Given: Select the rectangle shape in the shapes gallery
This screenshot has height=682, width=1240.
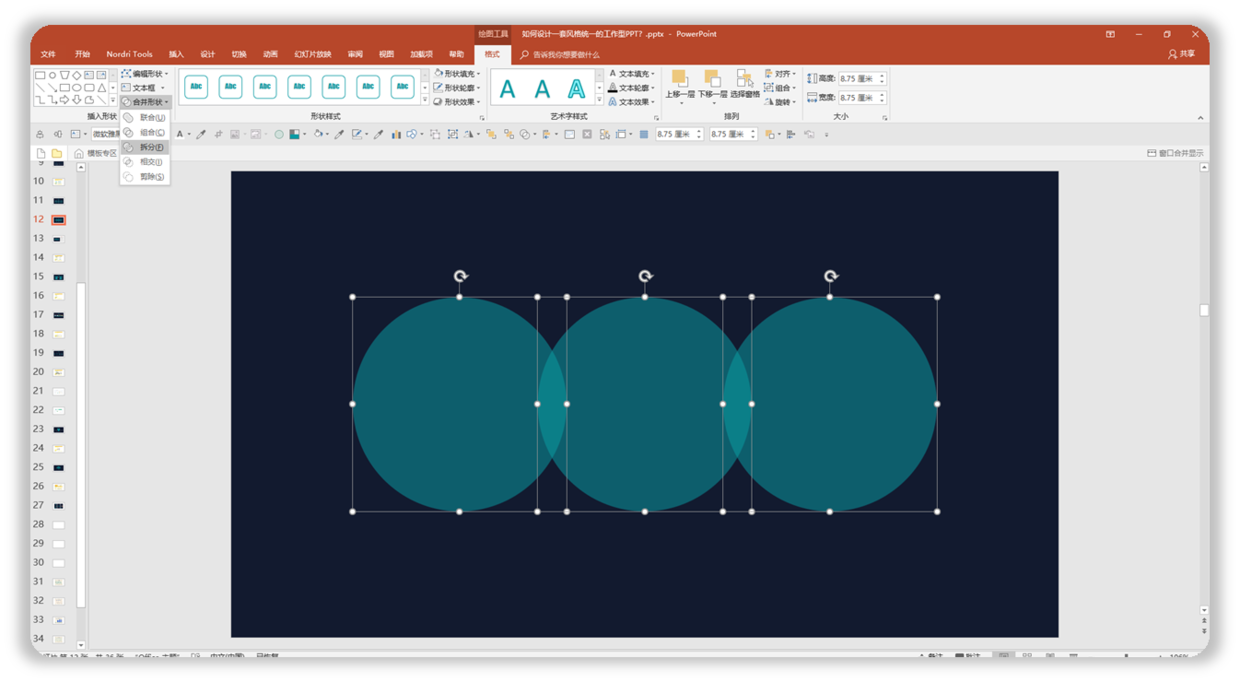Looking at the screenshot, I should pos(40,75).
